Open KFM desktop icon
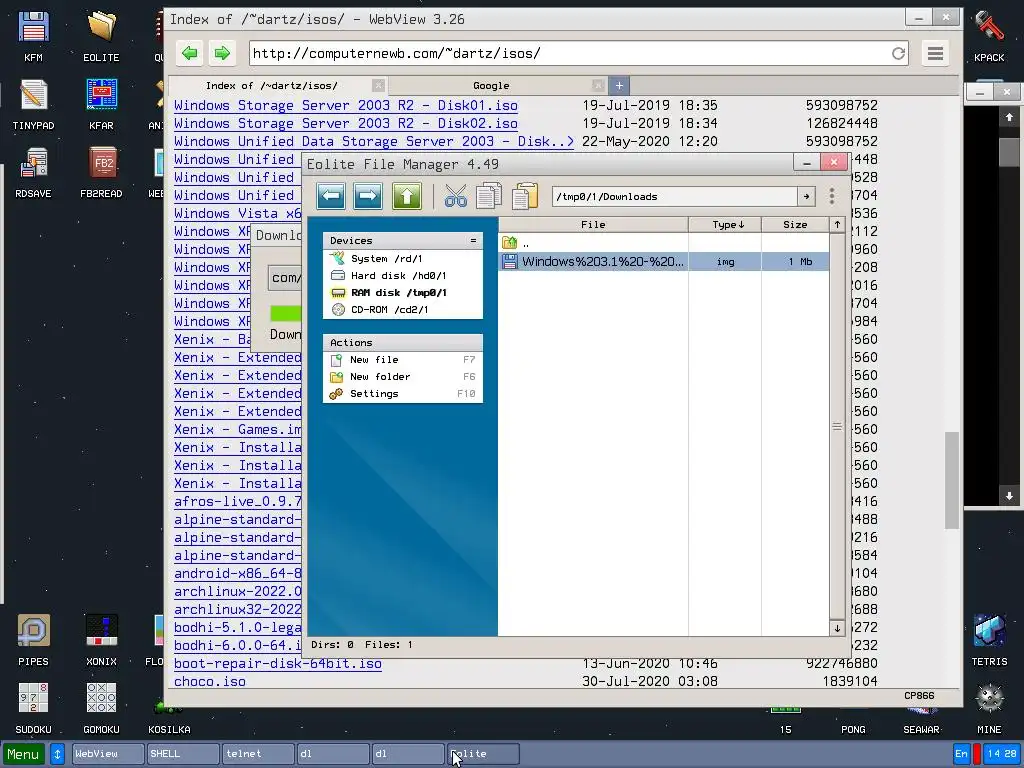The image size is (1024, 768). click(x=33, y=36)
